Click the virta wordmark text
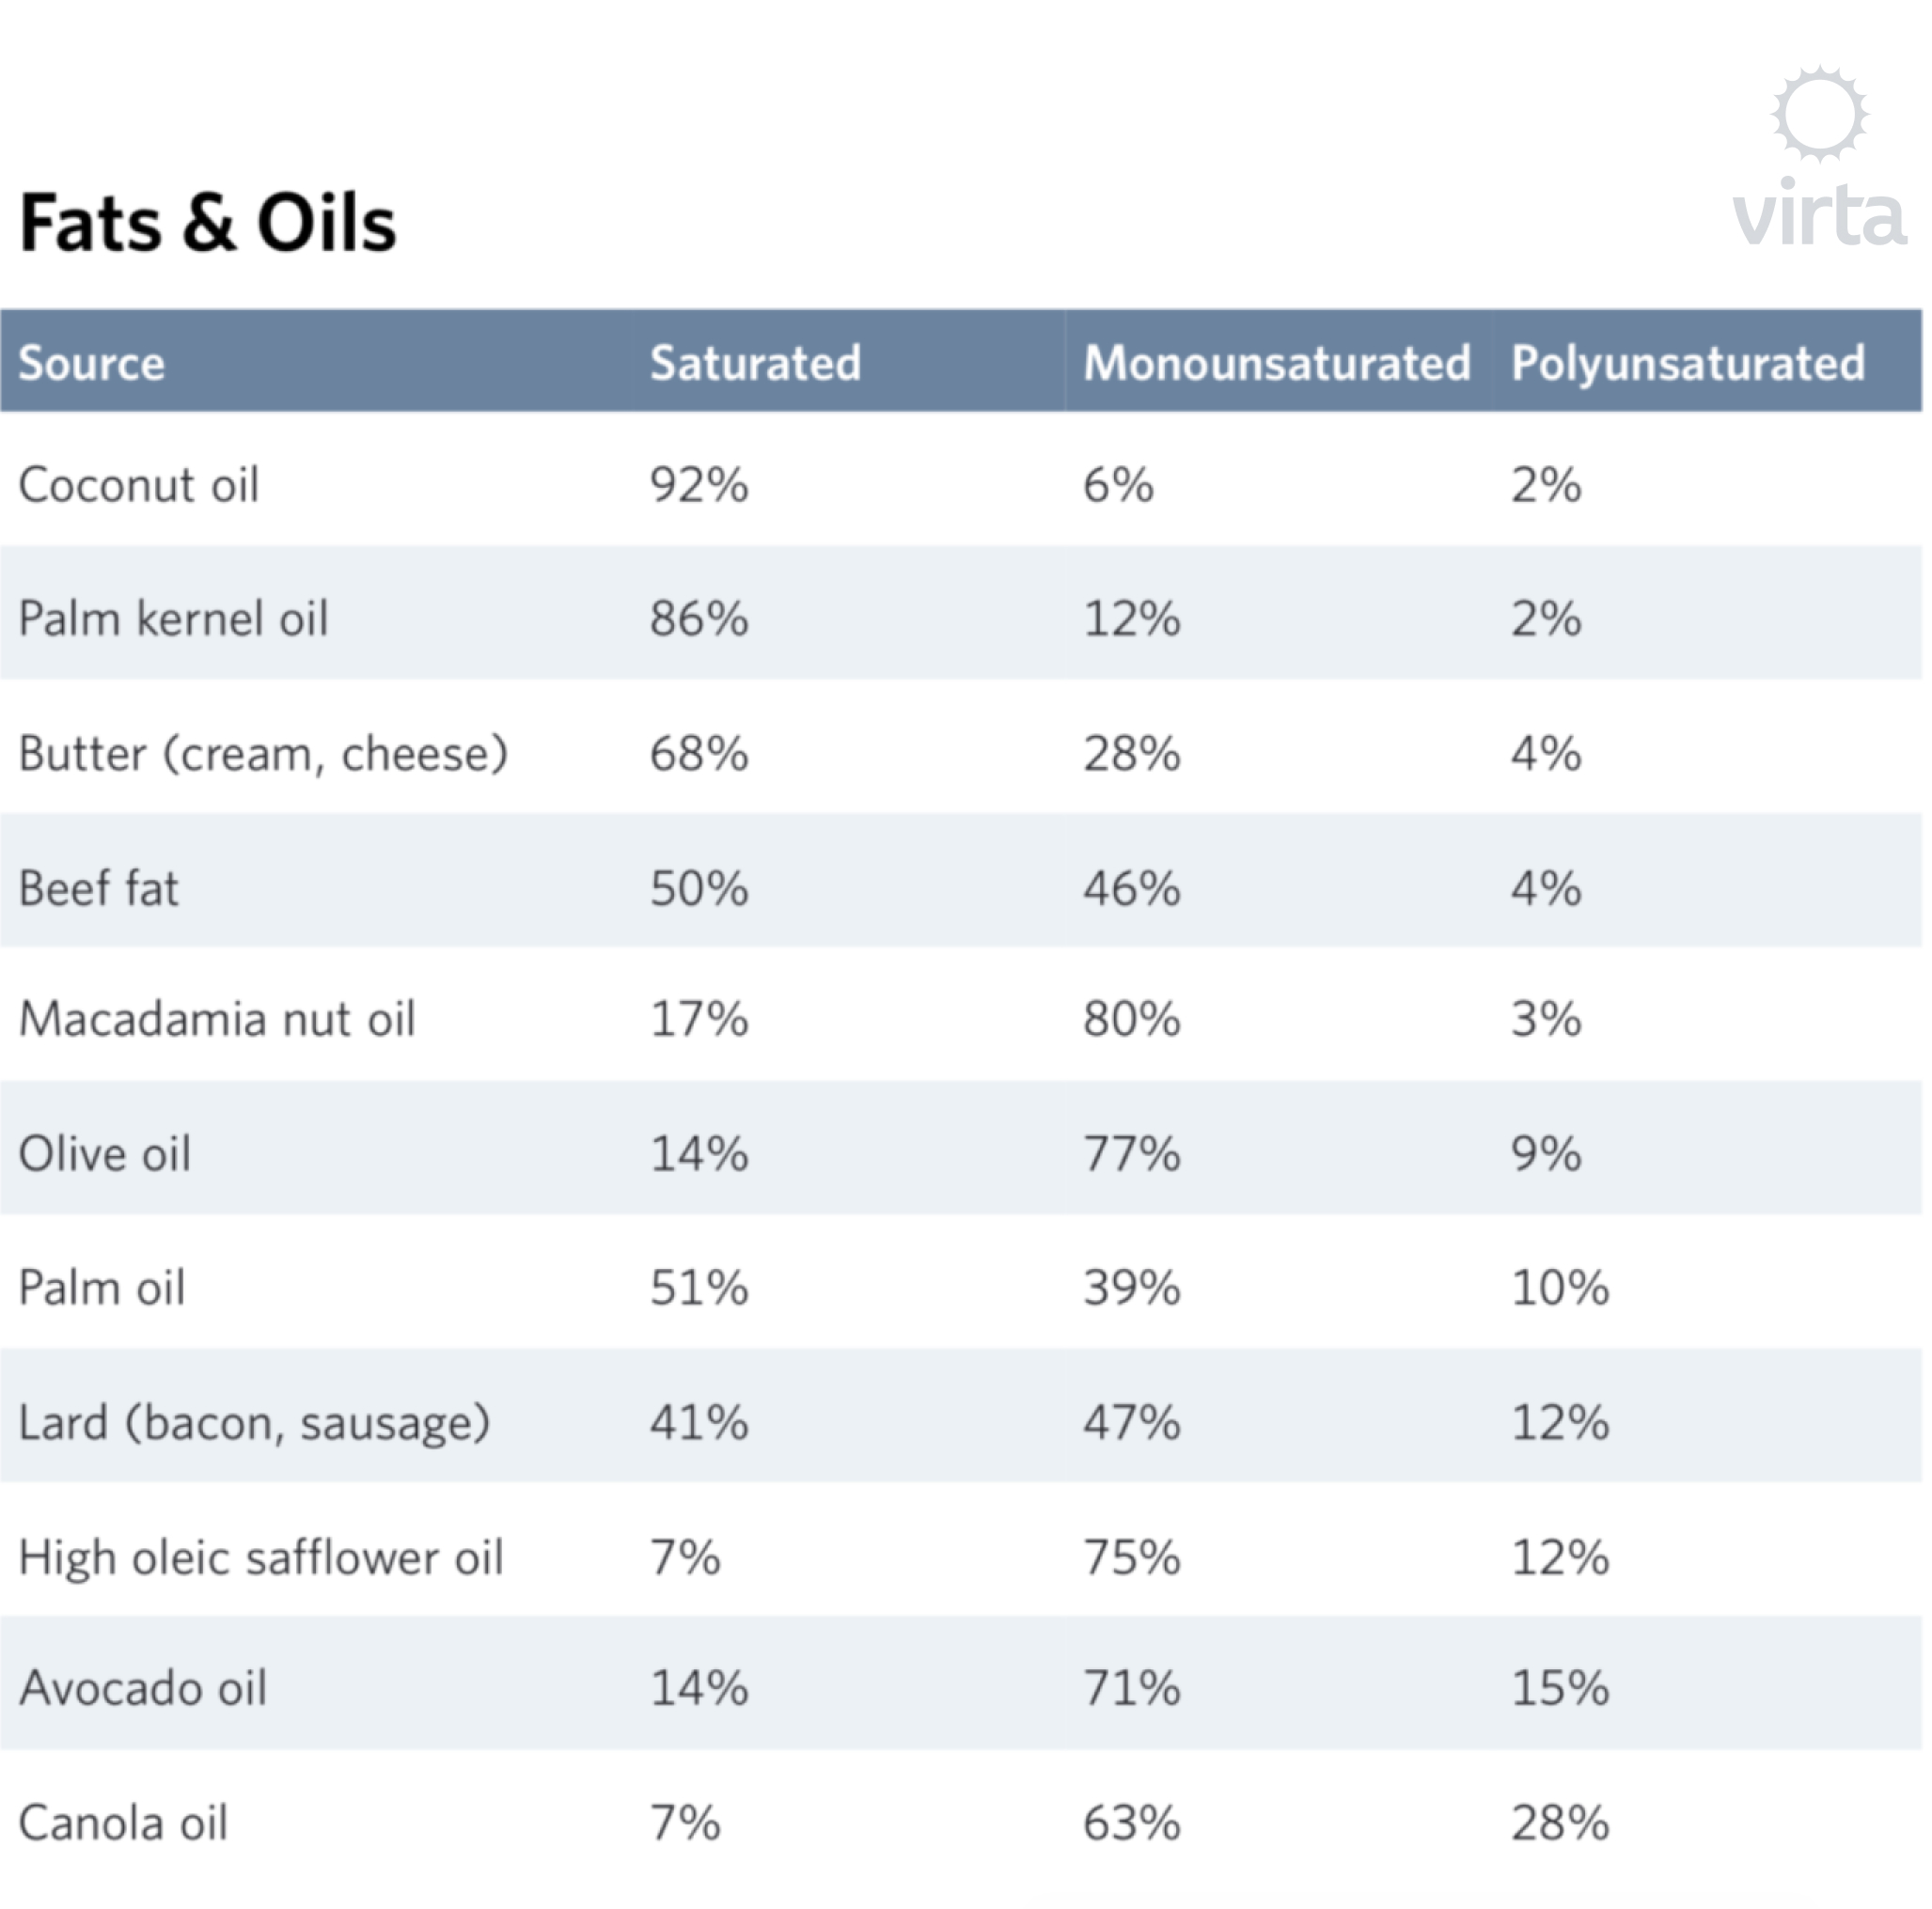 click(x=1819, y=212)
